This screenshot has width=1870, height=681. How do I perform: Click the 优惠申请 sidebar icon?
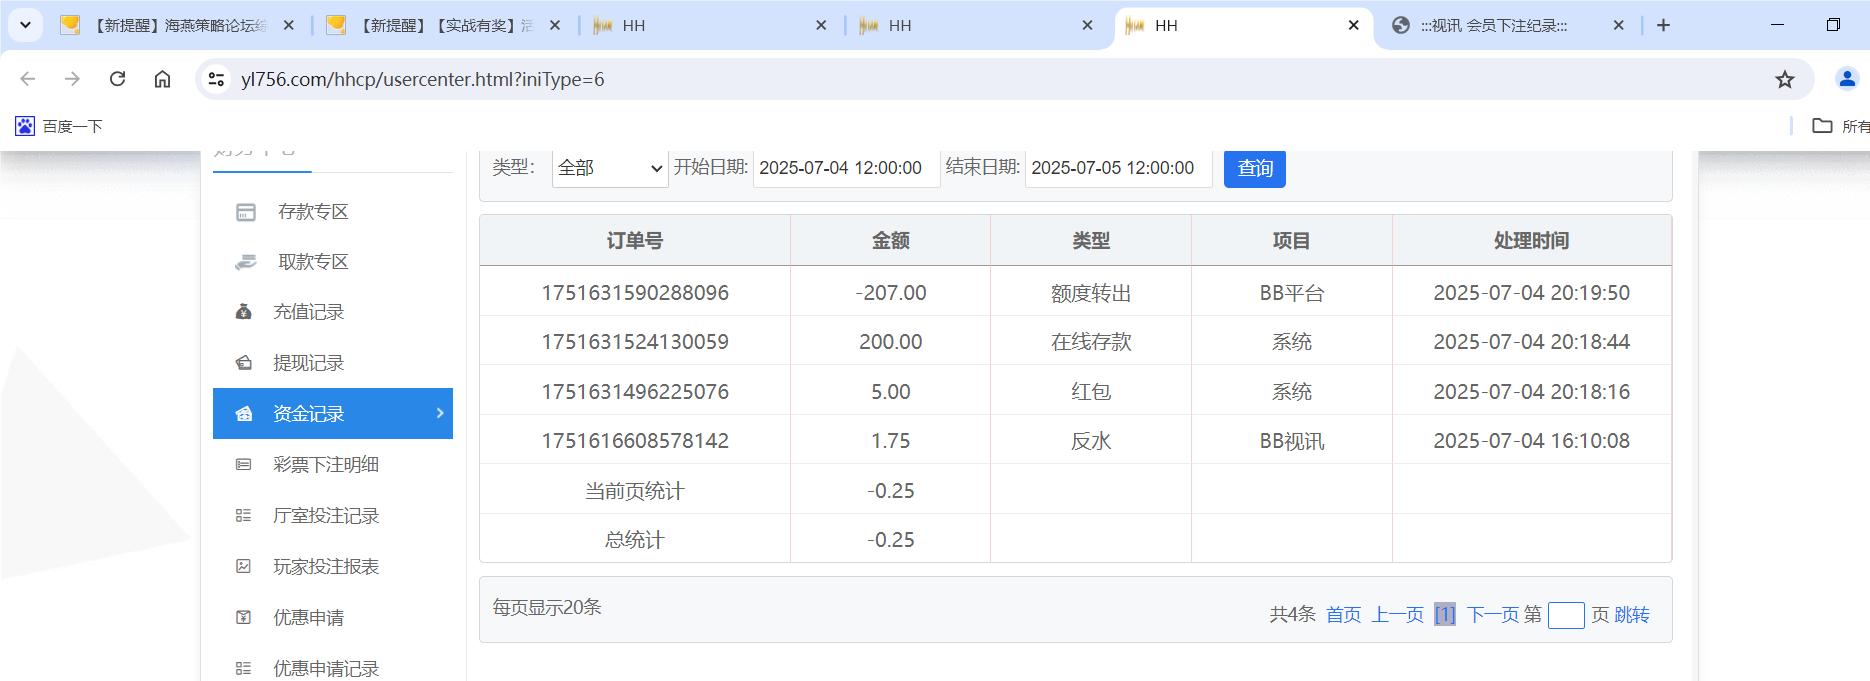coord(243,618)
